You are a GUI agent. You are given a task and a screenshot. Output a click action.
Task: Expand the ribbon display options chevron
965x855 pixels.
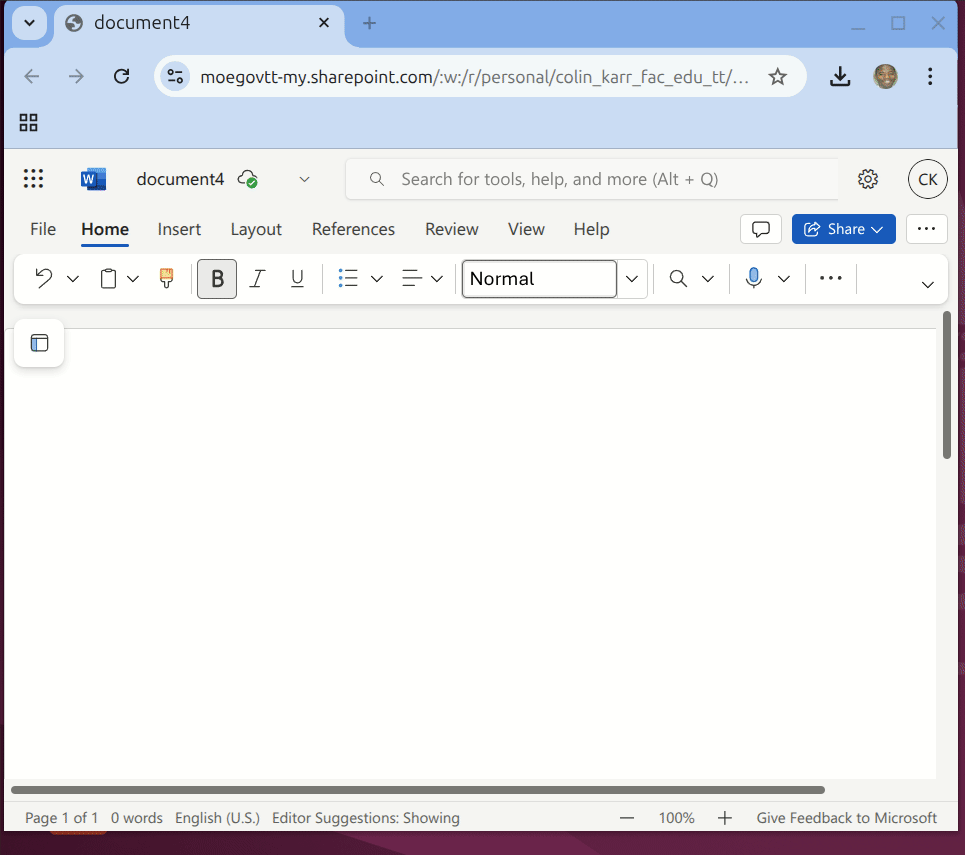(x=927, y=285)
